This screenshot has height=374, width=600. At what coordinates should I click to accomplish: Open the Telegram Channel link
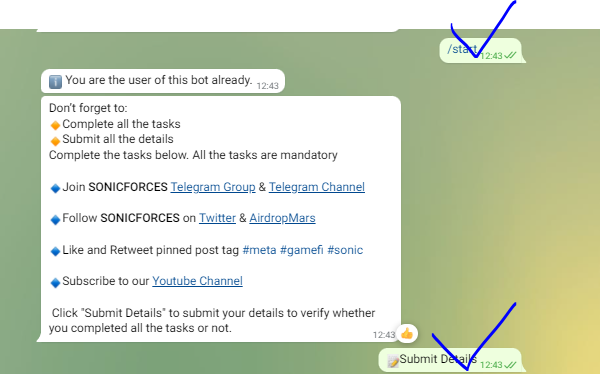click(317, 187)
